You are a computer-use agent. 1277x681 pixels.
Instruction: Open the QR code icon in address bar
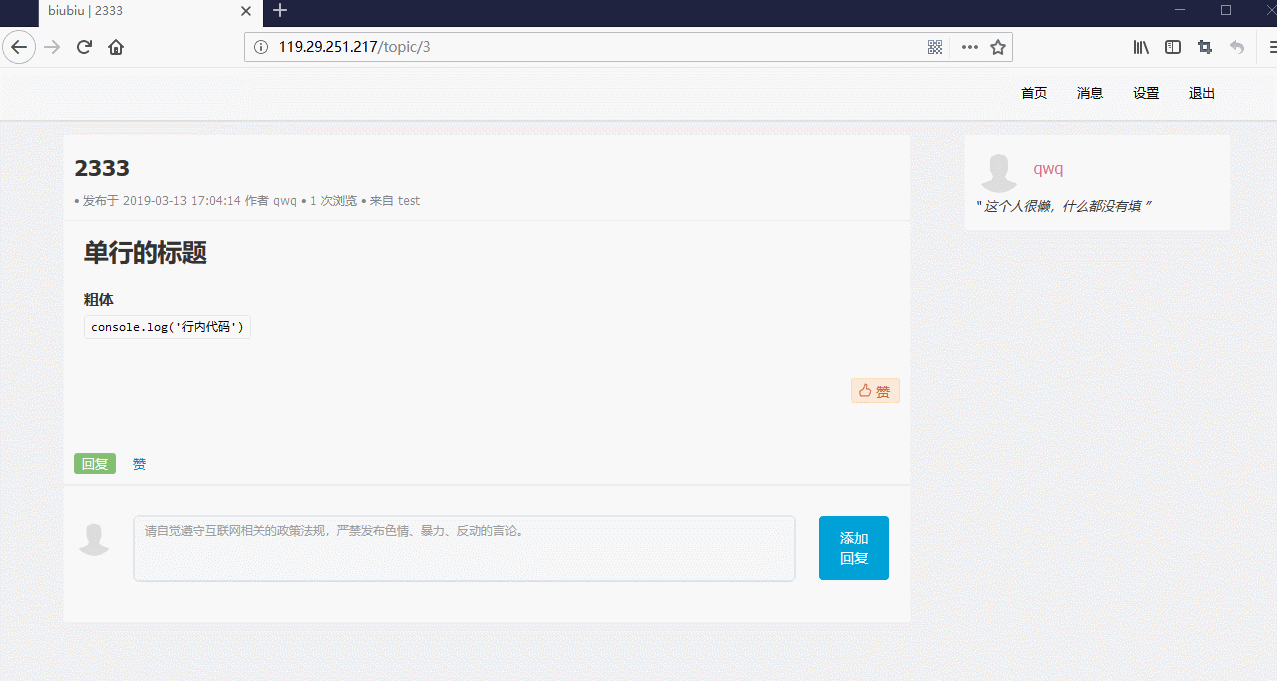935,47
